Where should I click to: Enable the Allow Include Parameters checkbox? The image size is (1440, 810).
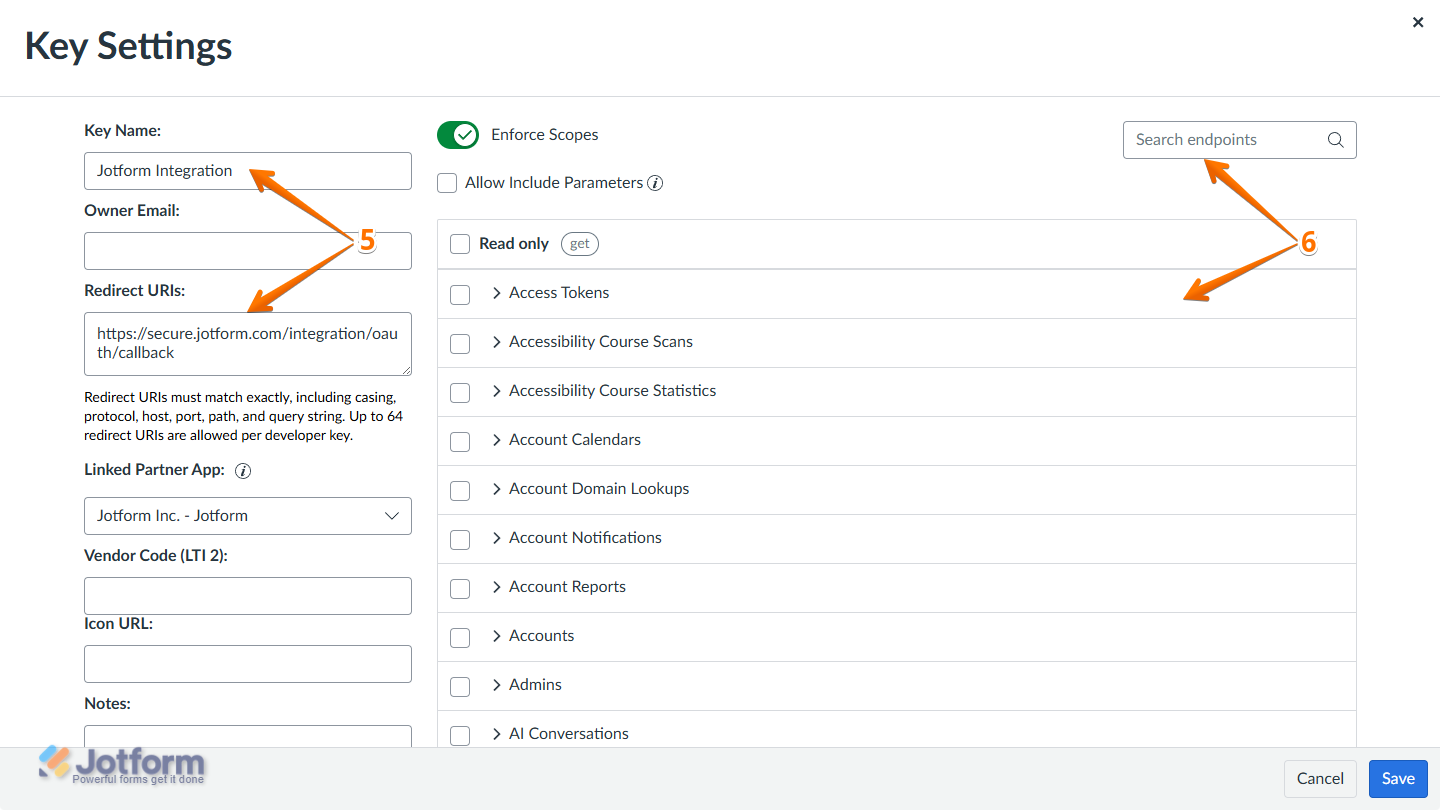[x=447, y=183]
